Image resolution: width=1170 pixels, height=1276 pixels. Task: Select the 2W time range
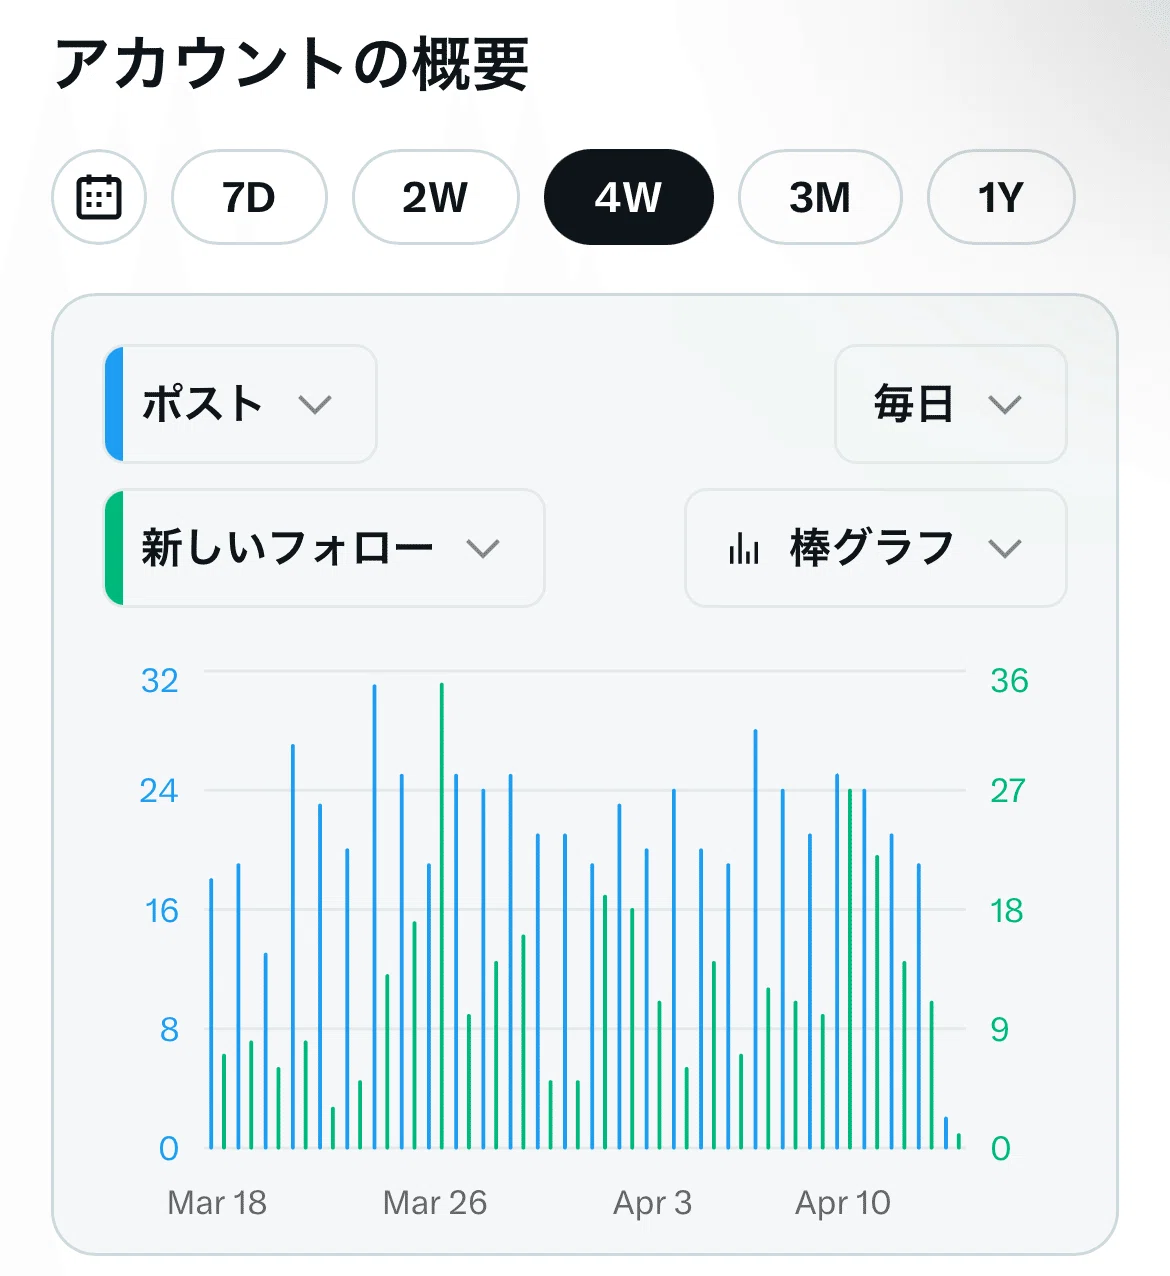(x=435, y=197)
